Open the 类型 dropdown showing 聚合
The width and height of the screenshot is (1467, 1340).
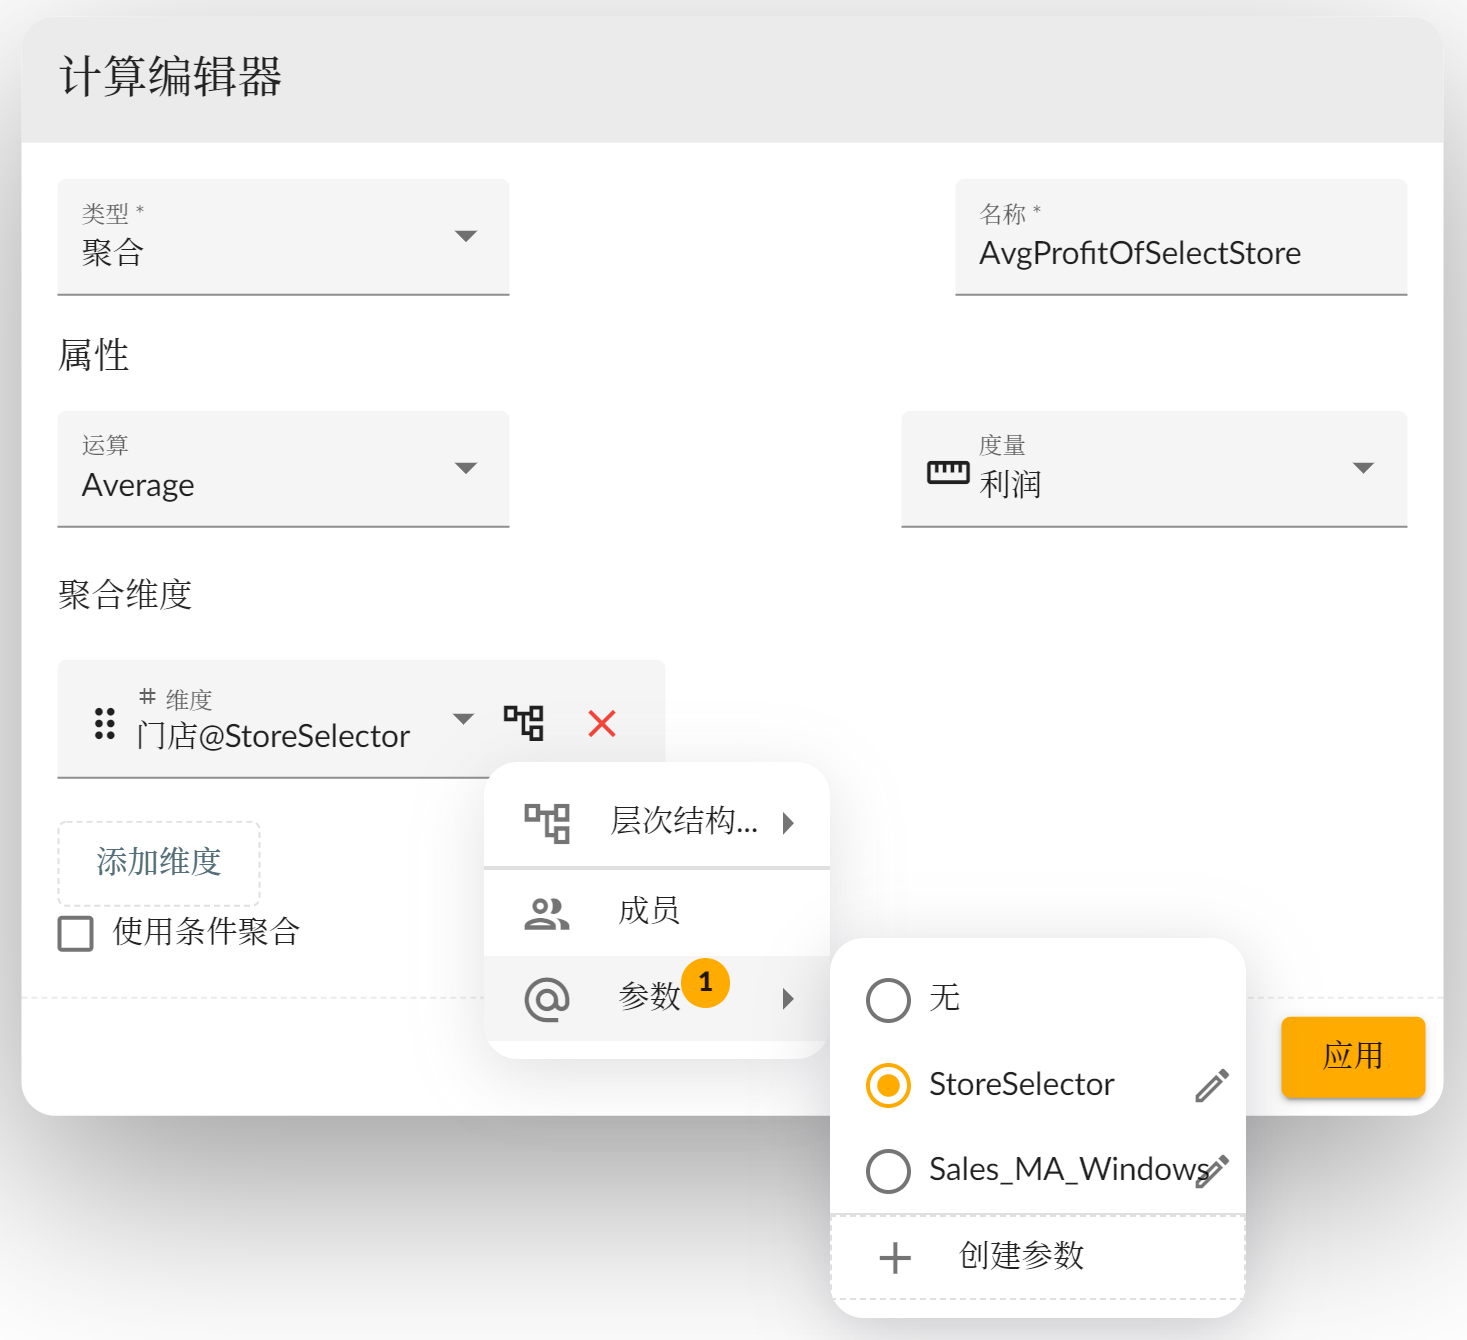[x=283, y=237]
